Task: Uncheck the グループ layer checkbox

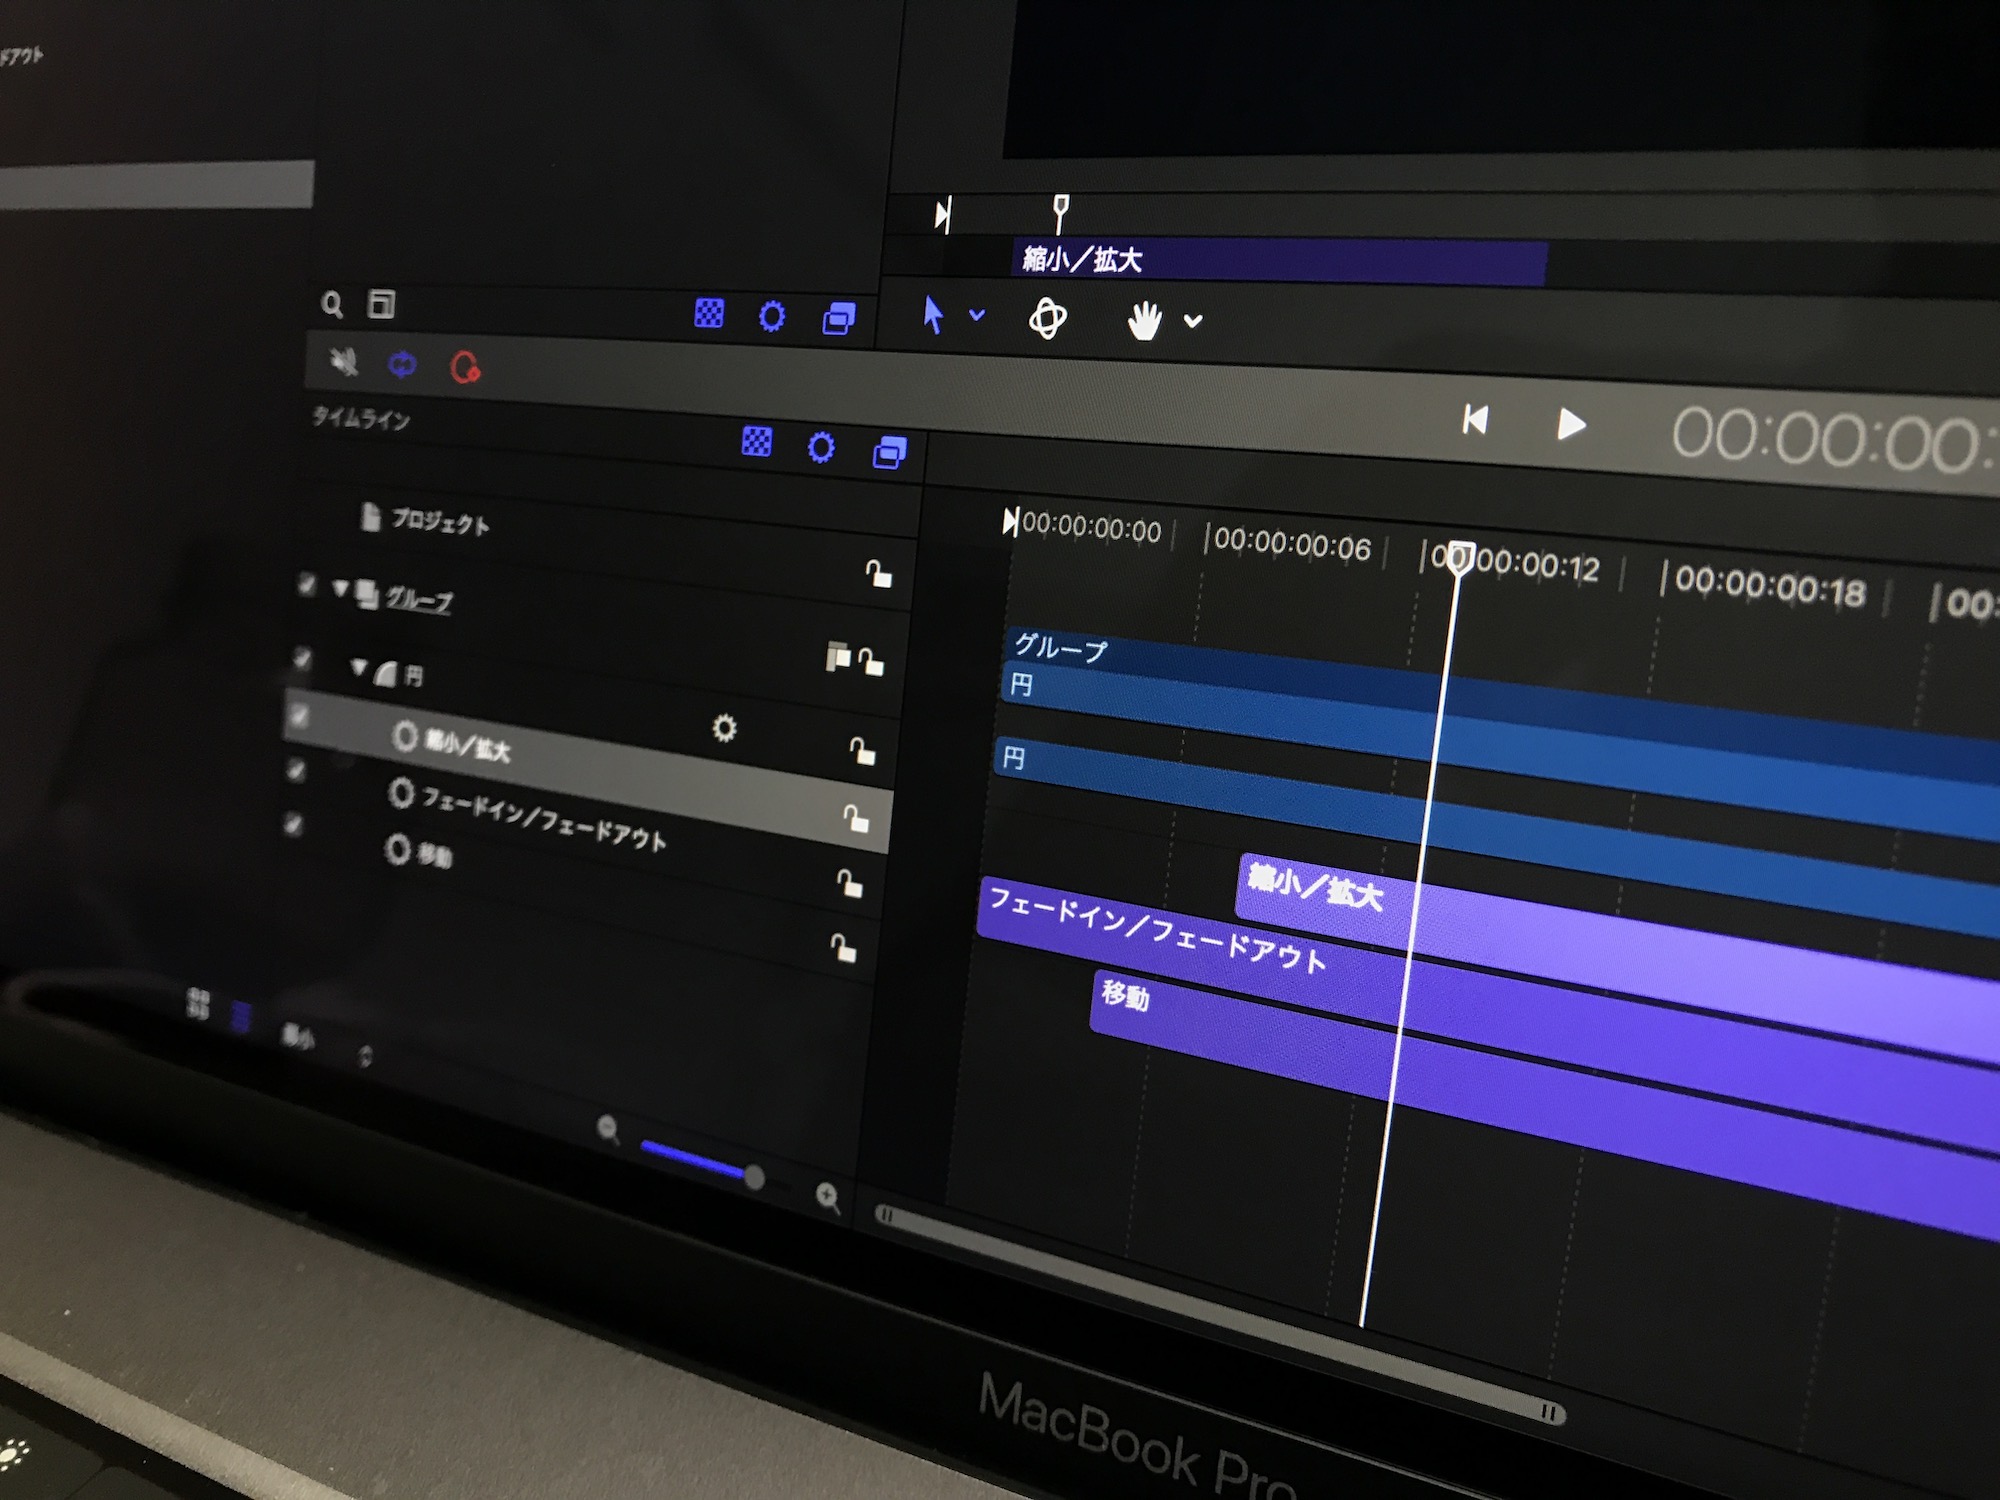Action: point(306,584)
